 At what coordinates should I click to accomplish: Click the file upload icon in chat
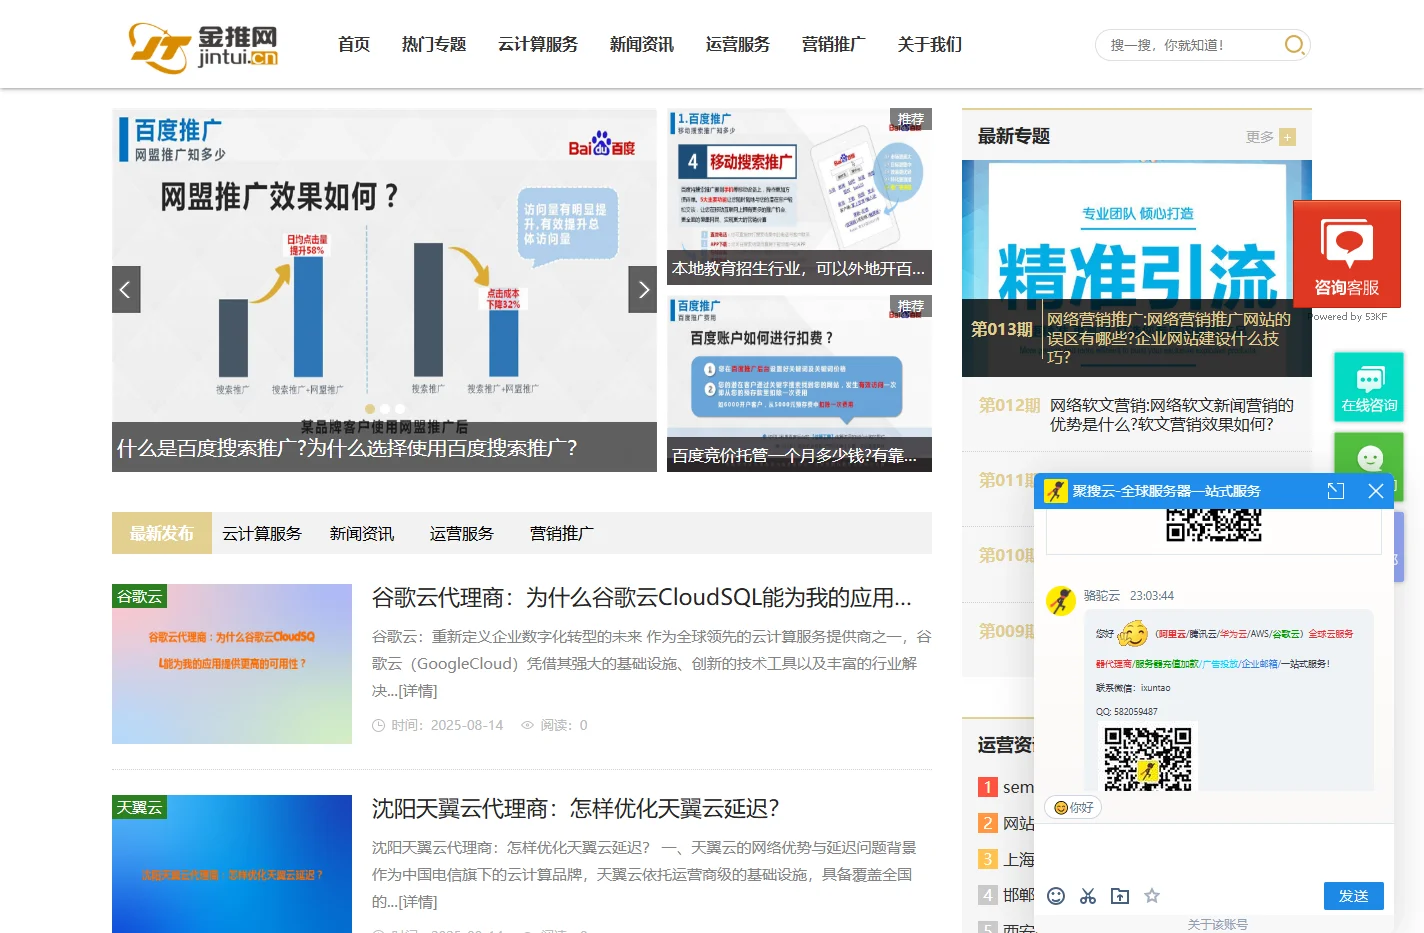1120,896
